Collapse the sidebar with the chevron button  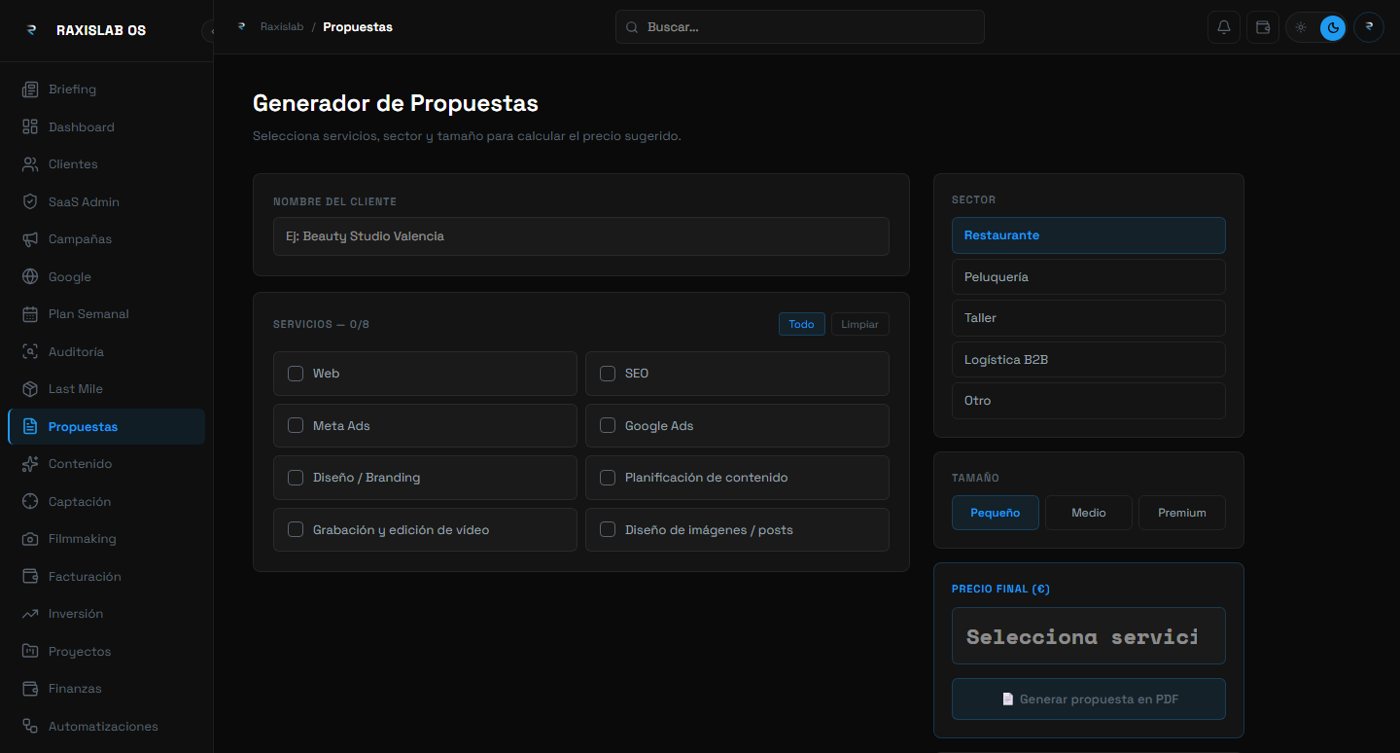(209, 31)
